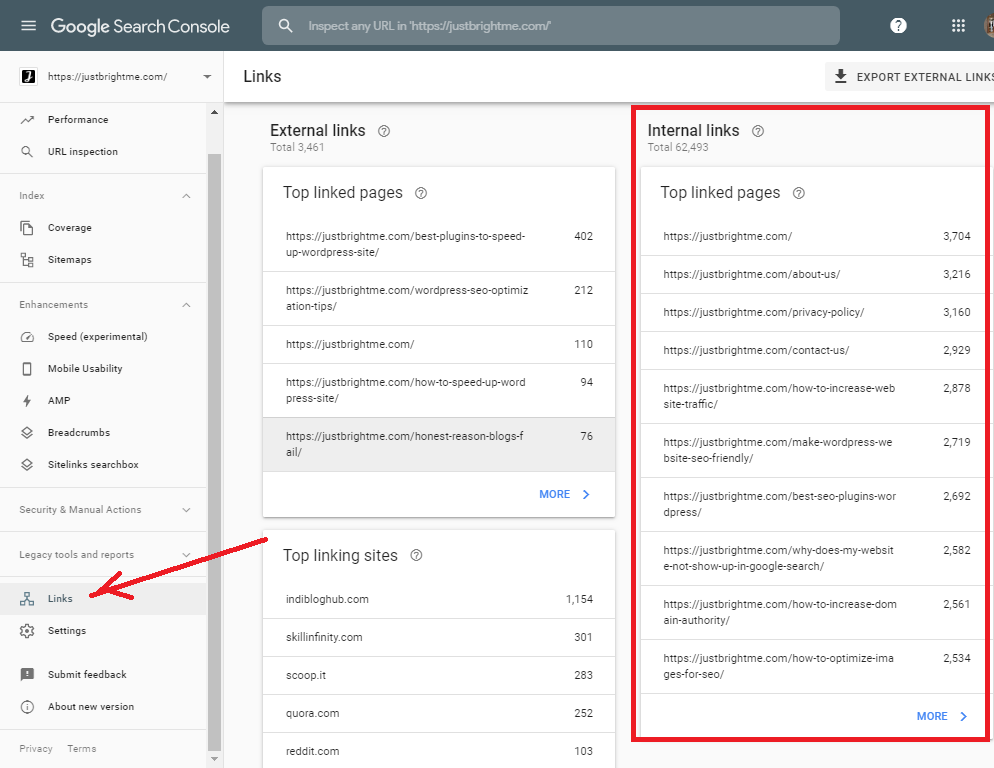Select how-to-optimize-images-for-seo row
The width and height of the screenshot is (994, 768).
tap(813, 667)
